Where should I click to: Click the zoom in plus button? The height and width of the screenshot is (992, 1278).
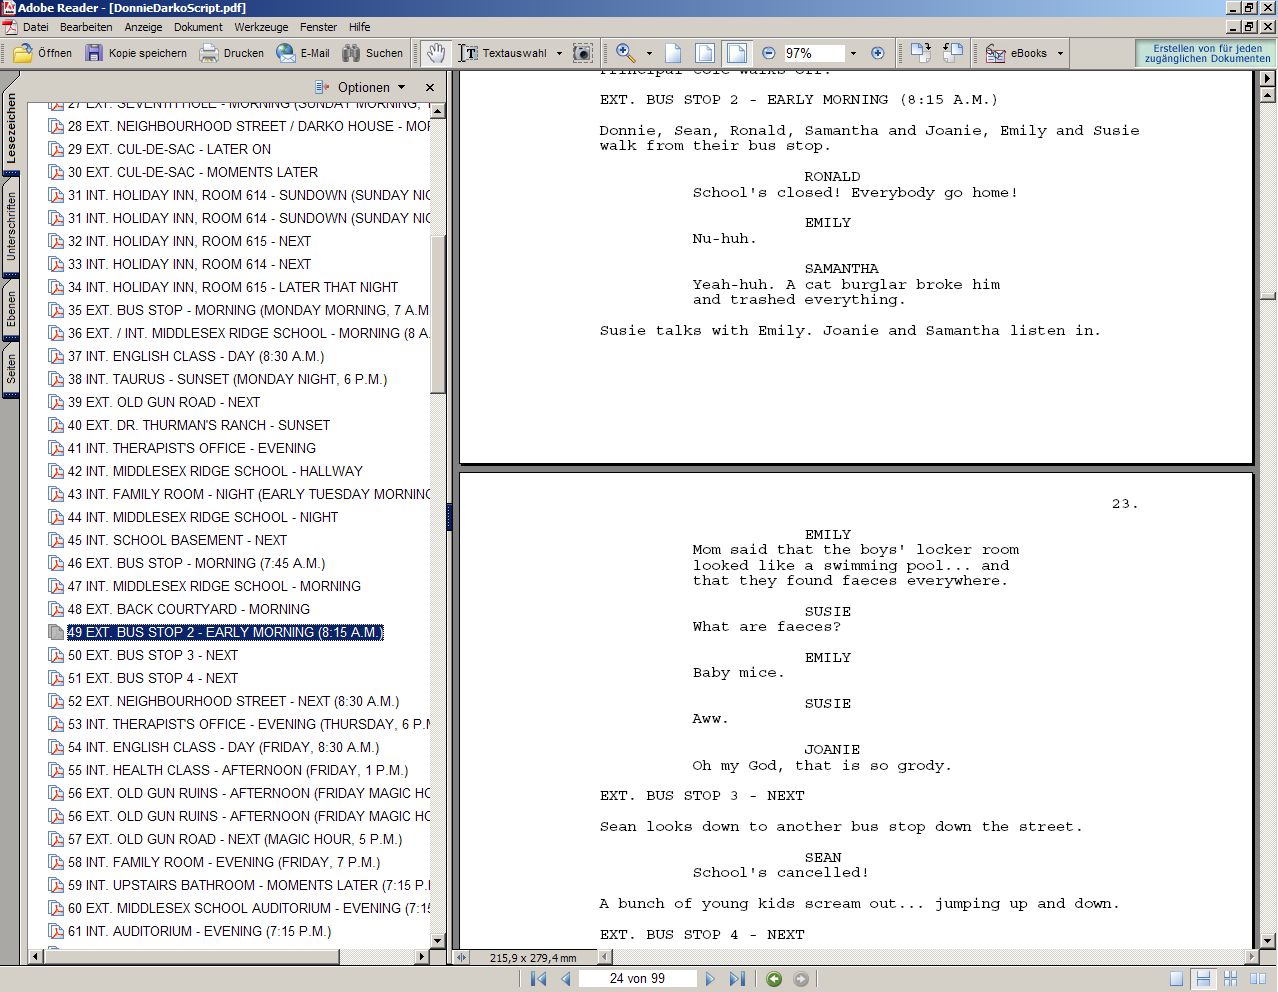point(877,53)
